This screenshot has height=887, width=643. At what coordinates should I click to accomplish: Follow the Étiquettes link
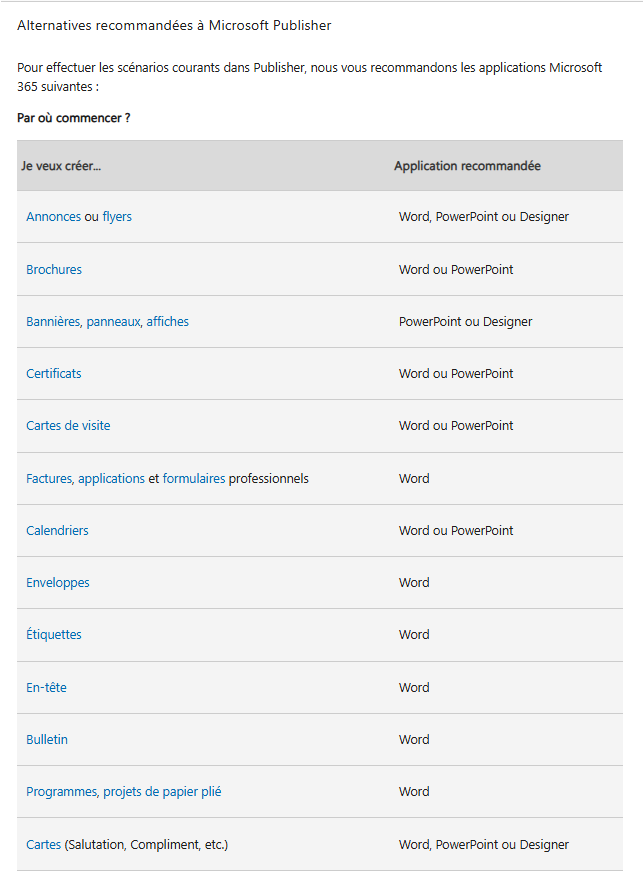click(x=54, y=634)
